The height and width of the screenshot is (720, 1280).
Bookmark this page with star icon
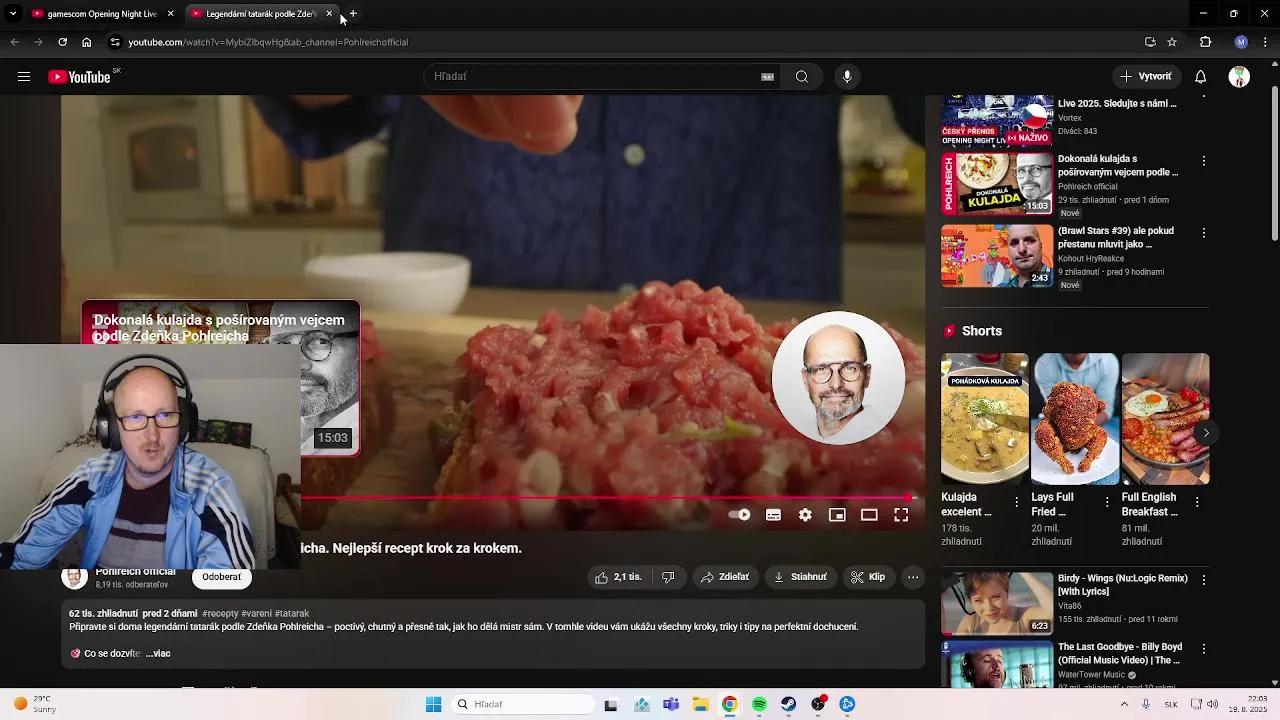1172,42
